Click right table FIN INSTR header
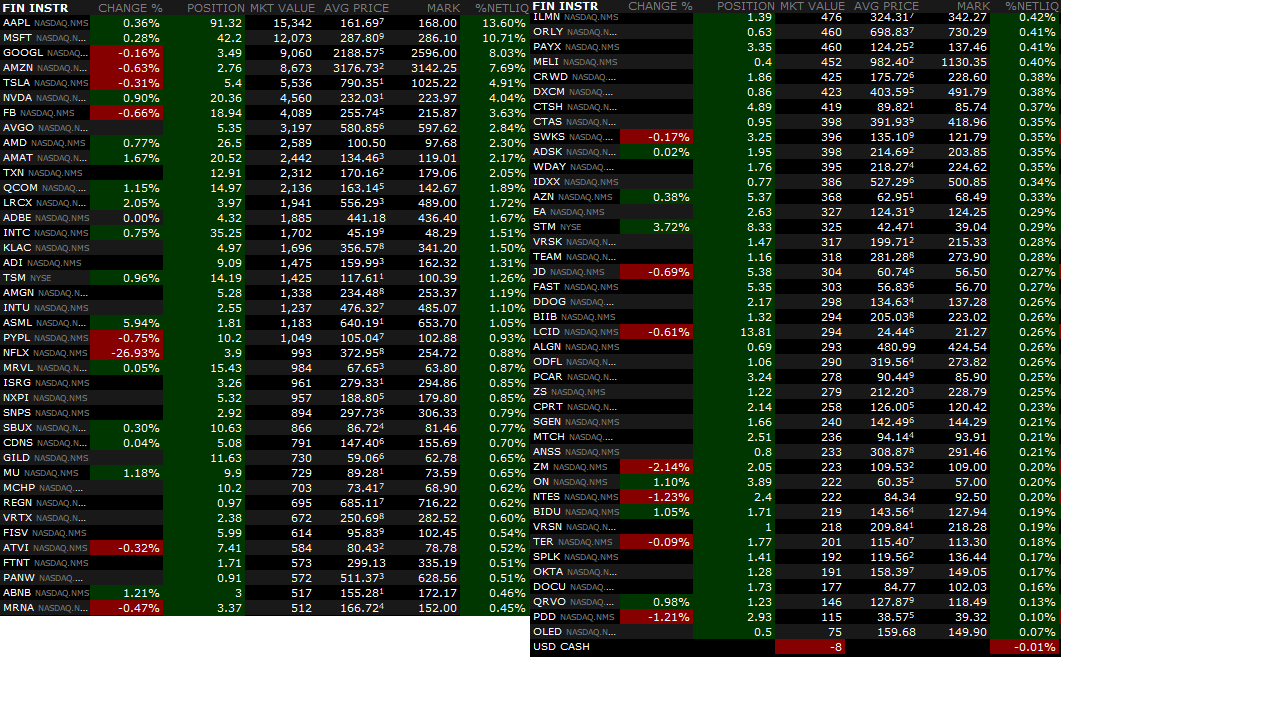Image resolution: width=1277 pixels, height=721 pixels. pos(565,6)
